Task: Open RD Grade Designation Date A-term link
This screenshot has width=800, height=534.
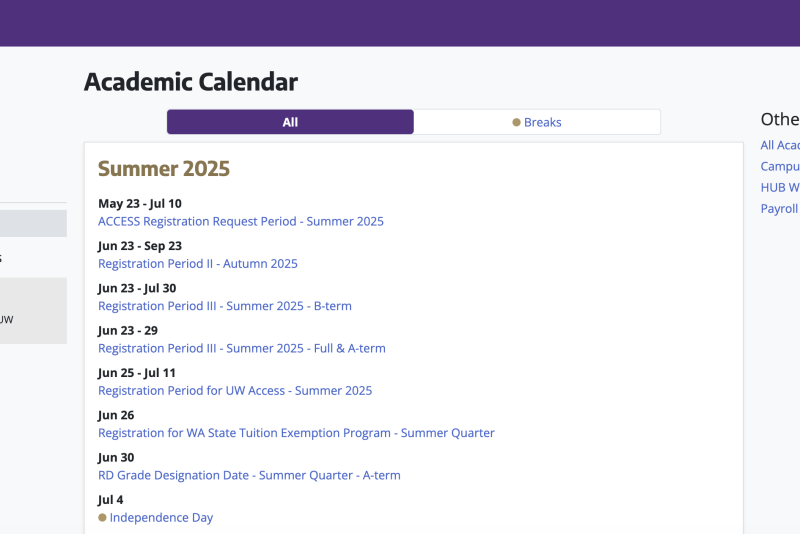Action: point(249,475)
